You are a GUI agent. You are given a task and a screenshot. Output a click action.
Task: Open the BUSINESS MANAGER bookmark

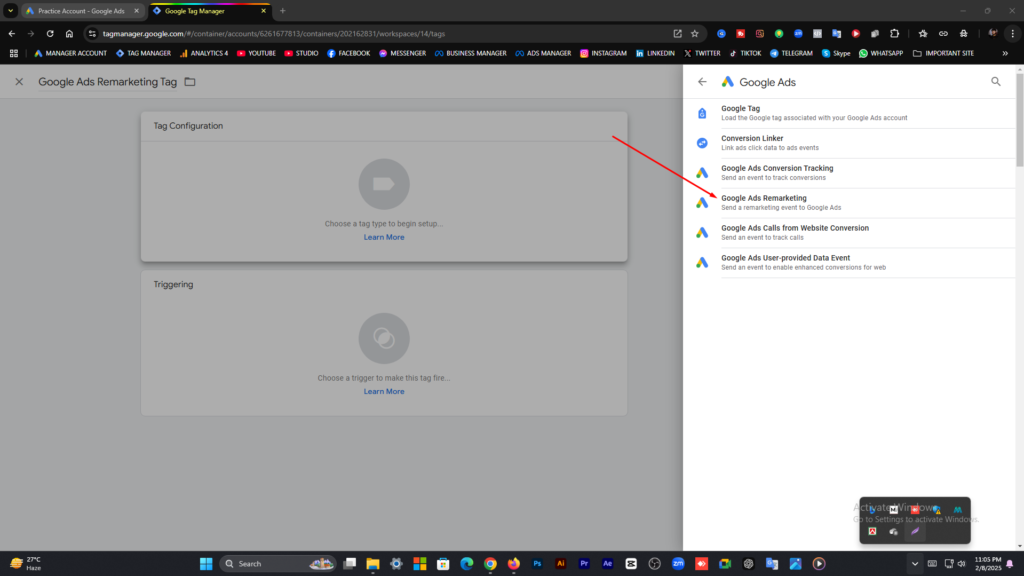(470, 54)
